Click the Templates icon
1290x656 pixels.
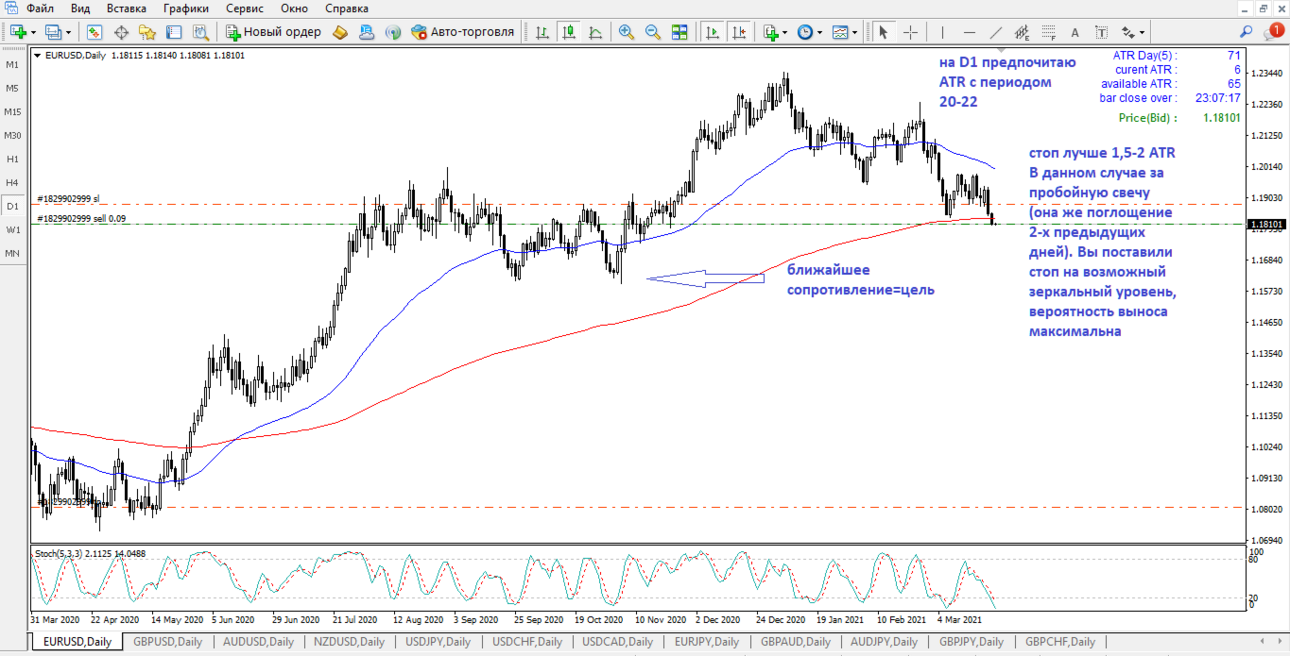click(x=840, y=32)
